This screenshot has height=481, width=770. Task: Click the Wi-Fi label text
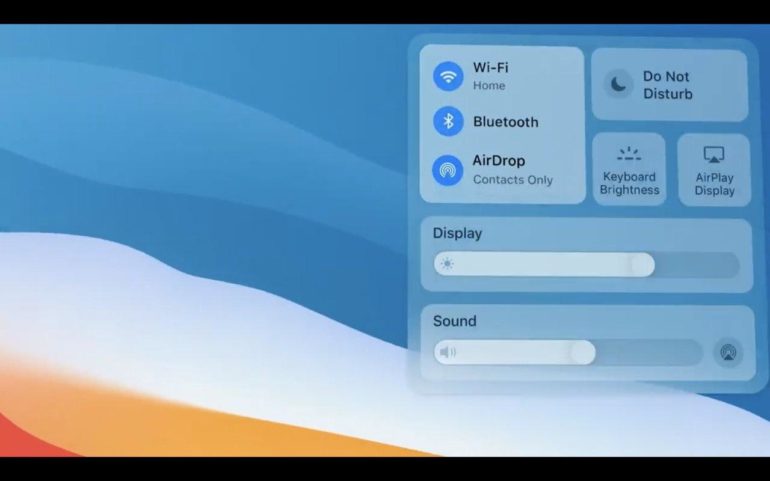491,67
